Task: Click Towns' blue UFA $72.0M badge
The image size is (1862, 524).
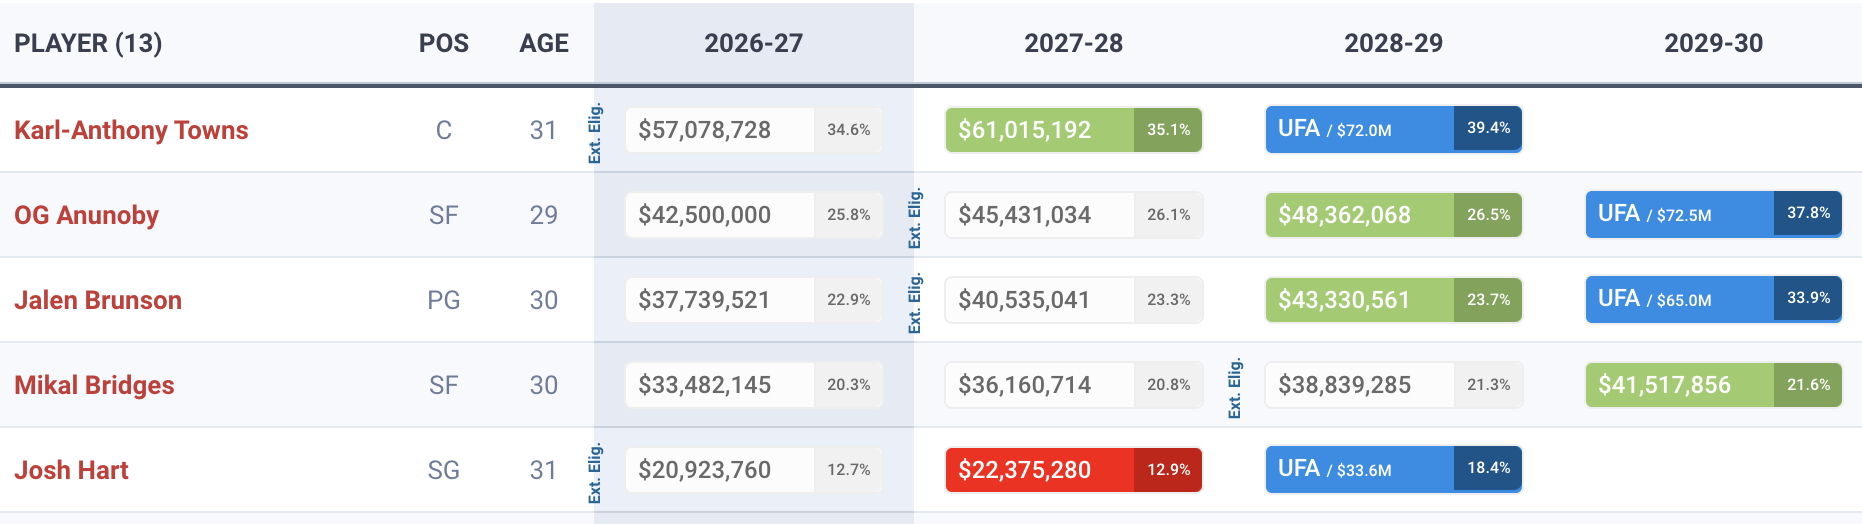Action: [1393, 129]
